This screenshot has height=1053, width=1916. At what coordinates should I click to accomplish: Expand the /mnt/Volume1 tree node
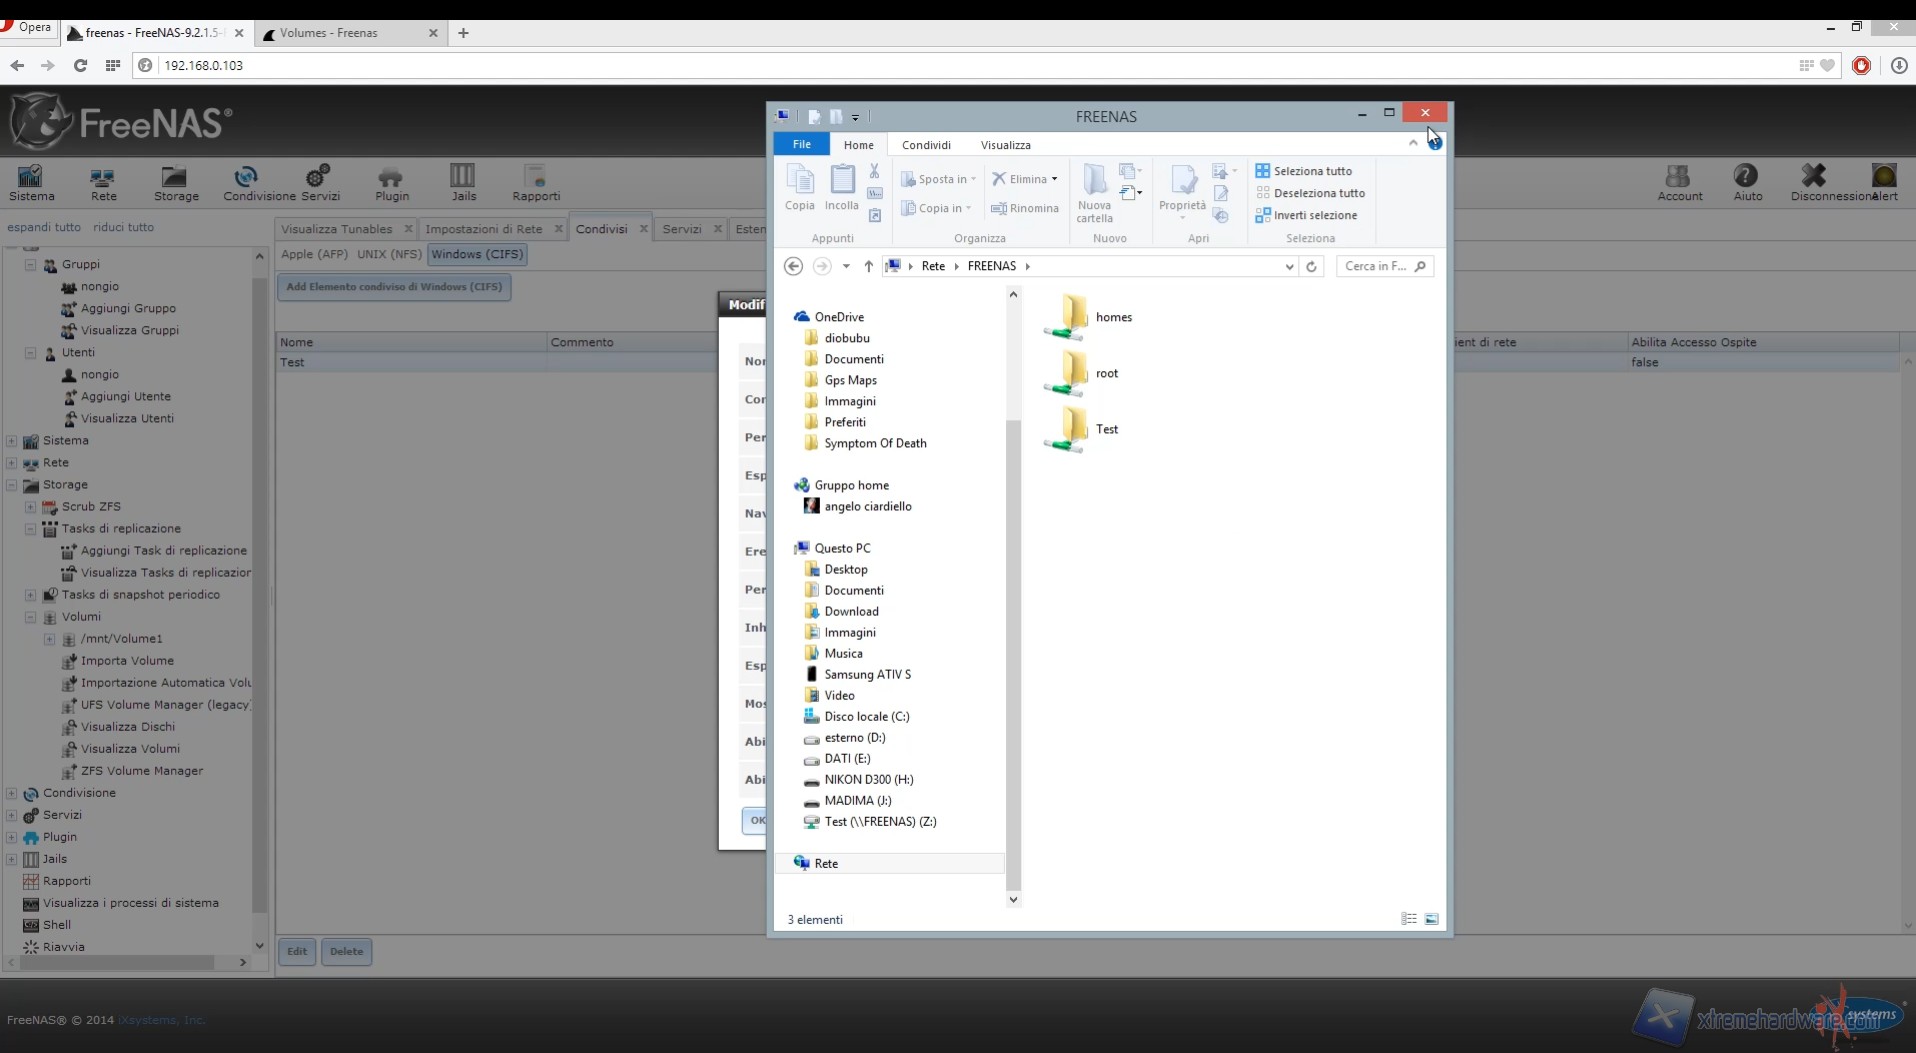(49, 639)
